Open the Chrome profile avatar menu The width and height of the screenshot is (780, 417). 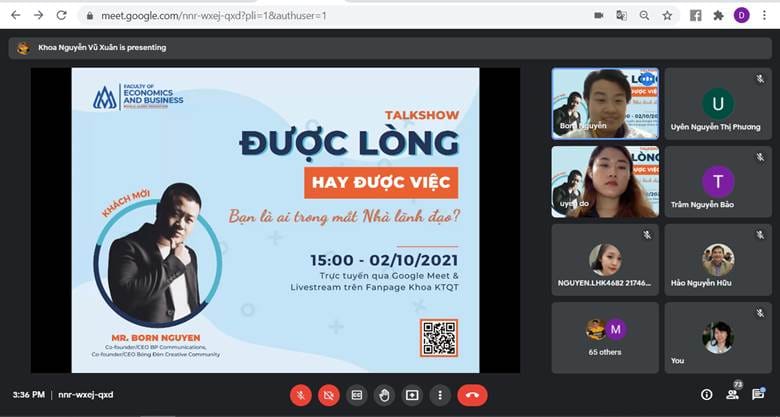tap(741, 15)
